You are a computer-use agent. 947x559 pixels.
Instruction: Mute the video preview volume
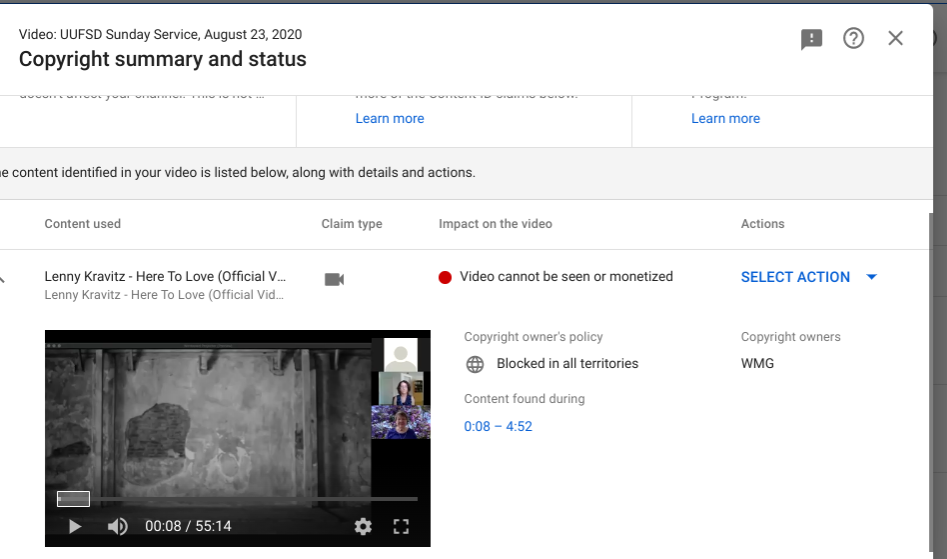click(117, 526)
